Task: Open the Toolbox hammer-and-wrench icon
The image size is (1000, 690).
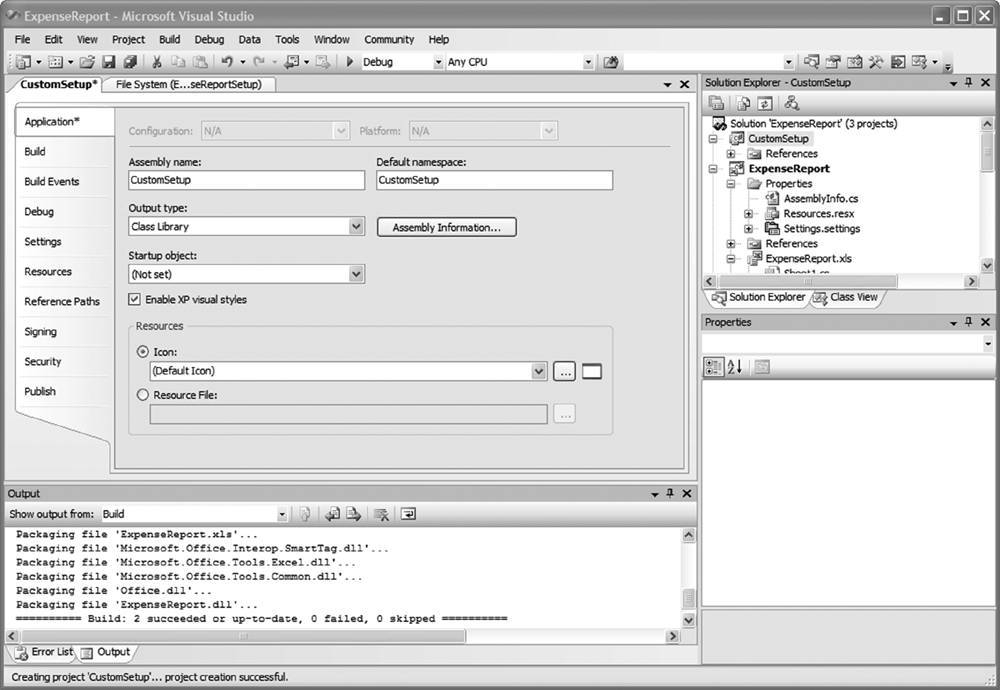Action: (x=876, y=62)
